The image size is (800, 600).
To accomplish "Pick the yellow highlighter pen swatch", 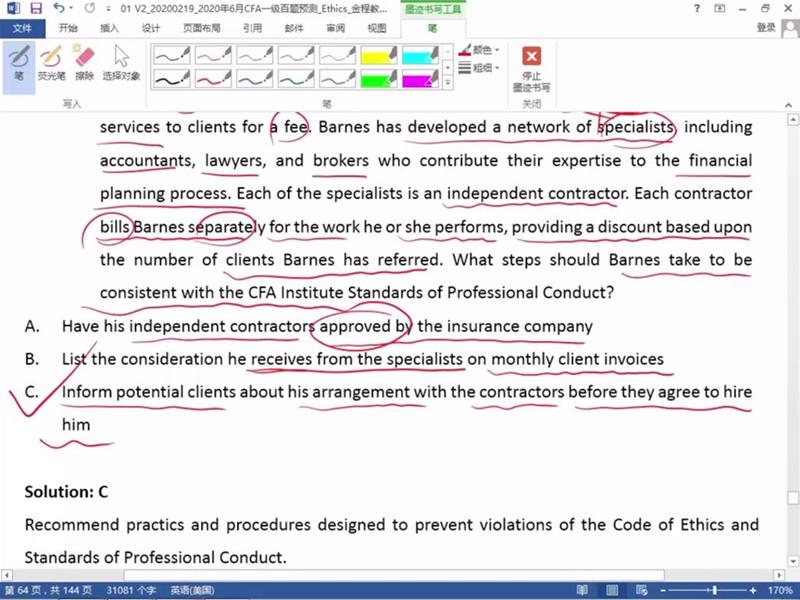I will point(379,54).
